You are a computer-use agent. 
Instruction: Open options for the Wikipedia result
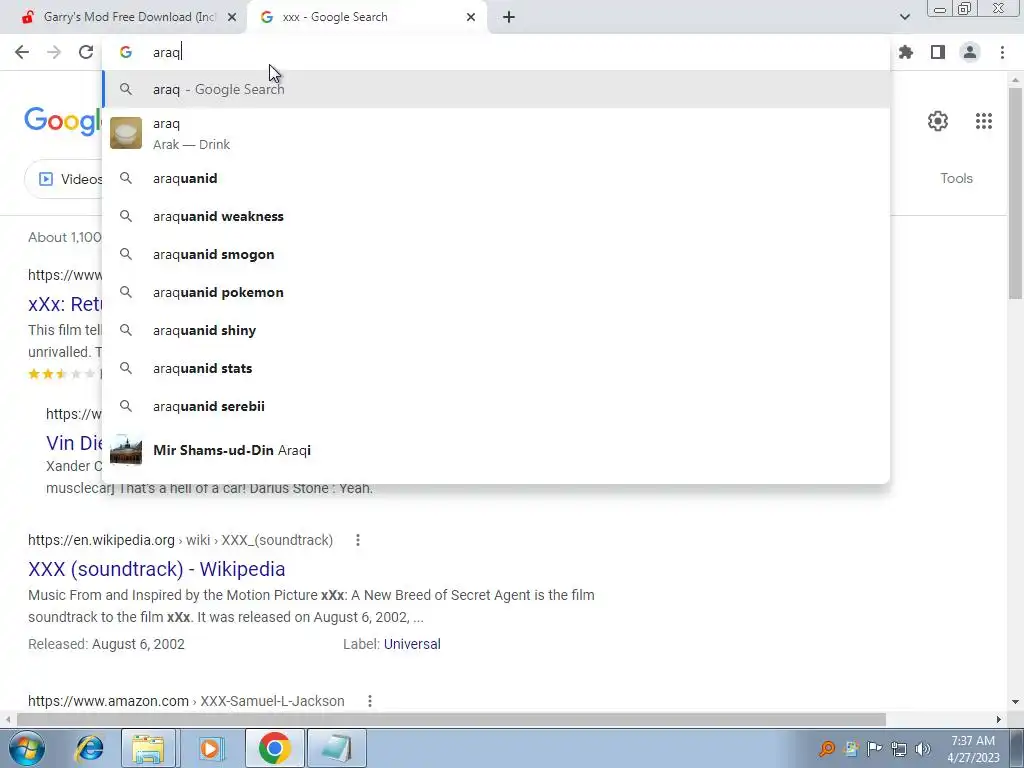click(x=357, y=540)
